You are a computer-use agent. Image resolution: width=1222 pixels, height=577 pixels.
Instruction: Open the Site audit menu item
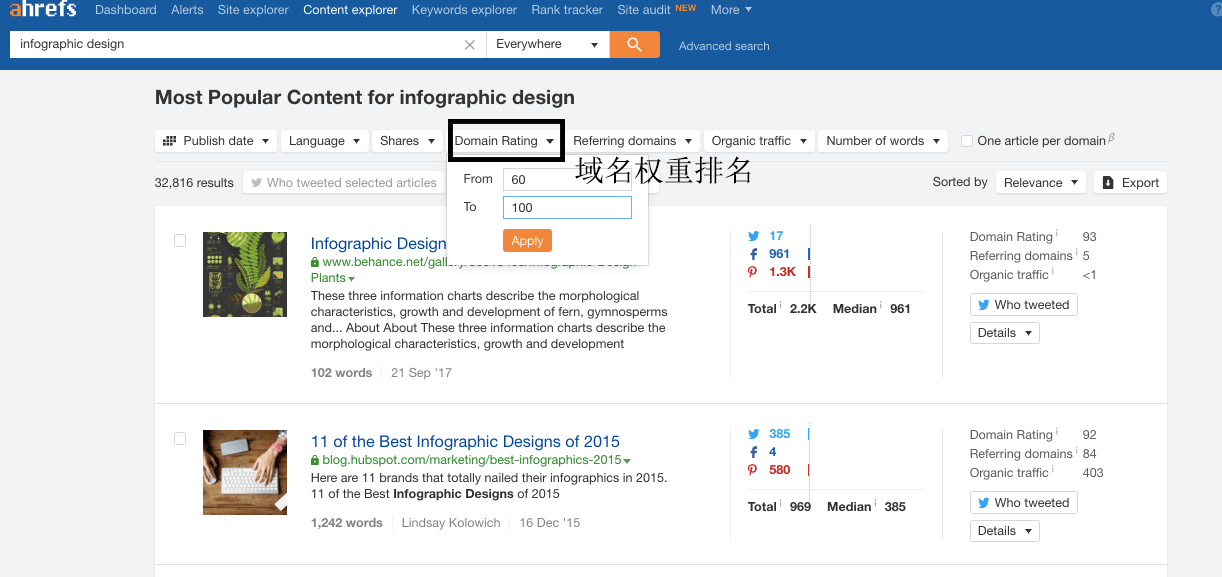click(x=643, y=10)
